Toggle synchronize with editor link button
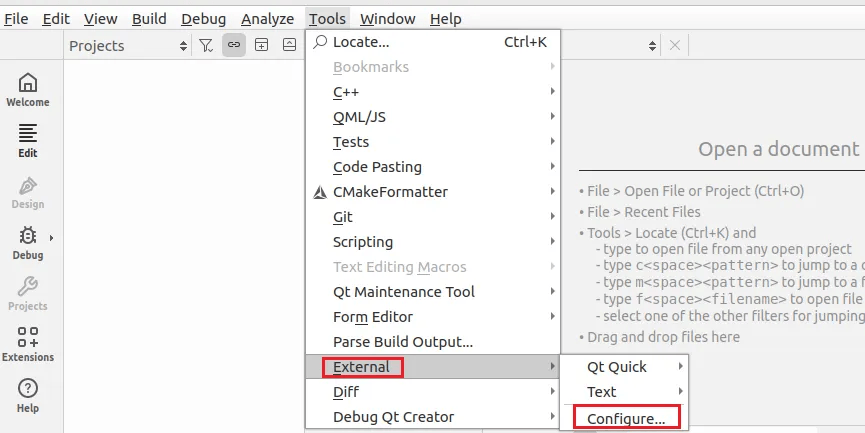 point(233,45)
